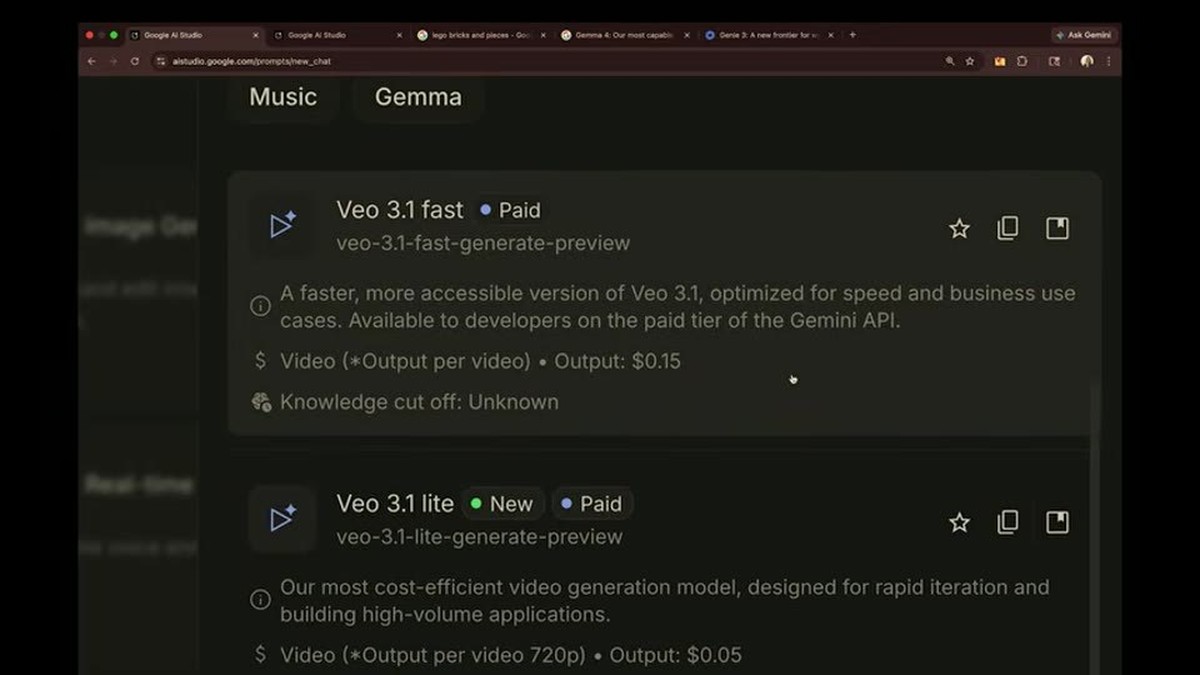Screen dimensions: 1200x675
Task: Open the browser side panel icon
Action: 1054,61
